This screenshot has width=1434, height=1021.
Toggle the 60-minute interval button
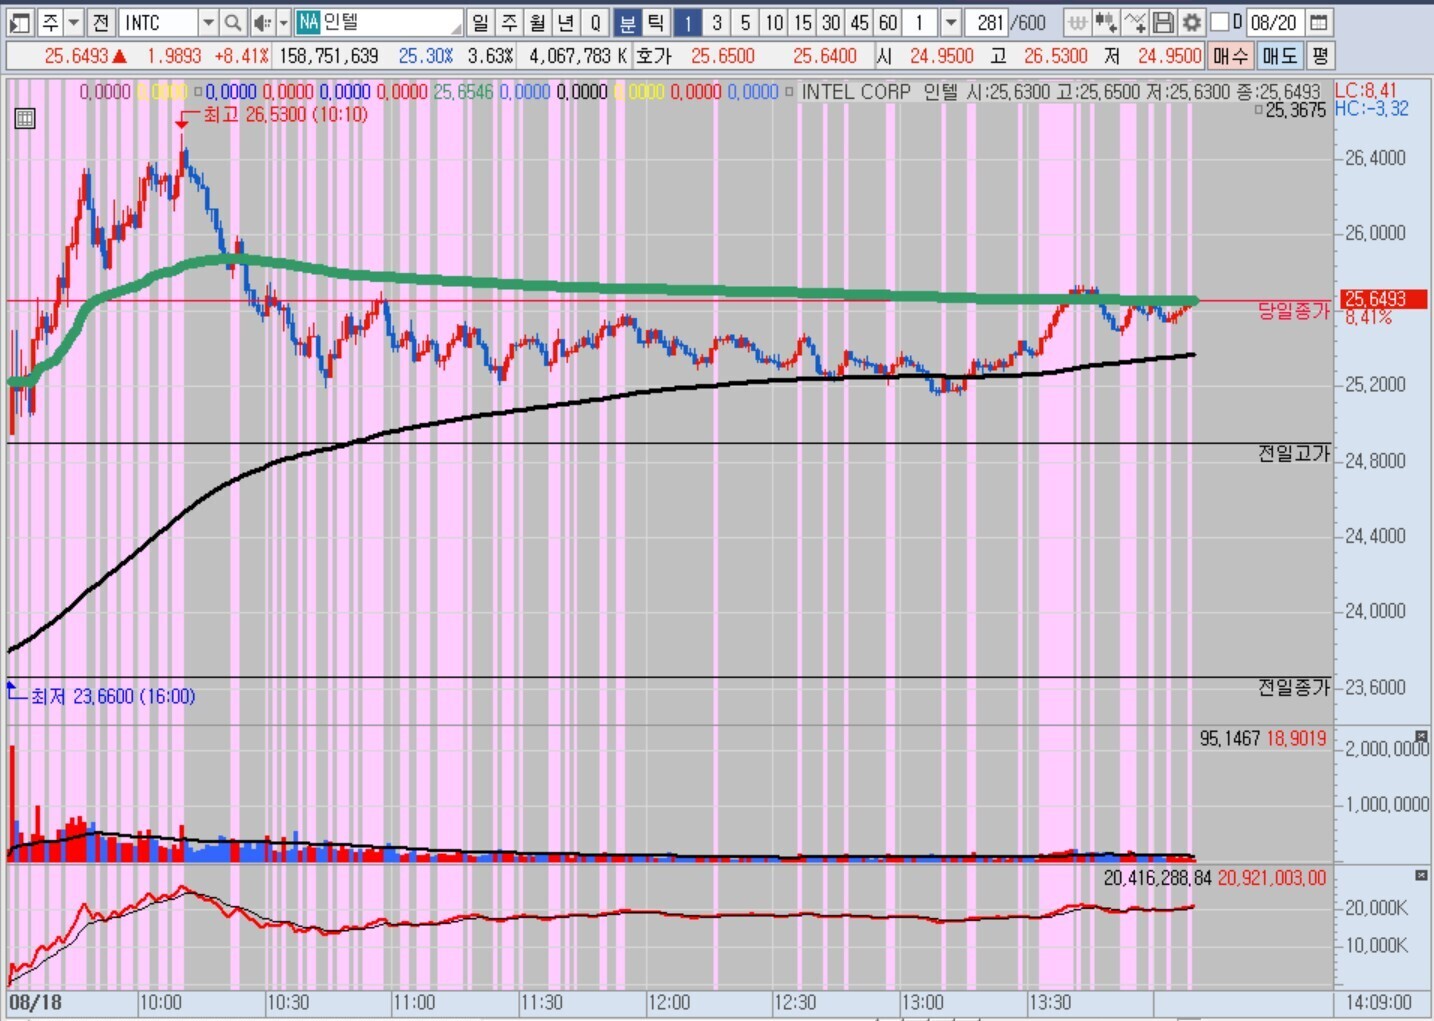(888, 22)
